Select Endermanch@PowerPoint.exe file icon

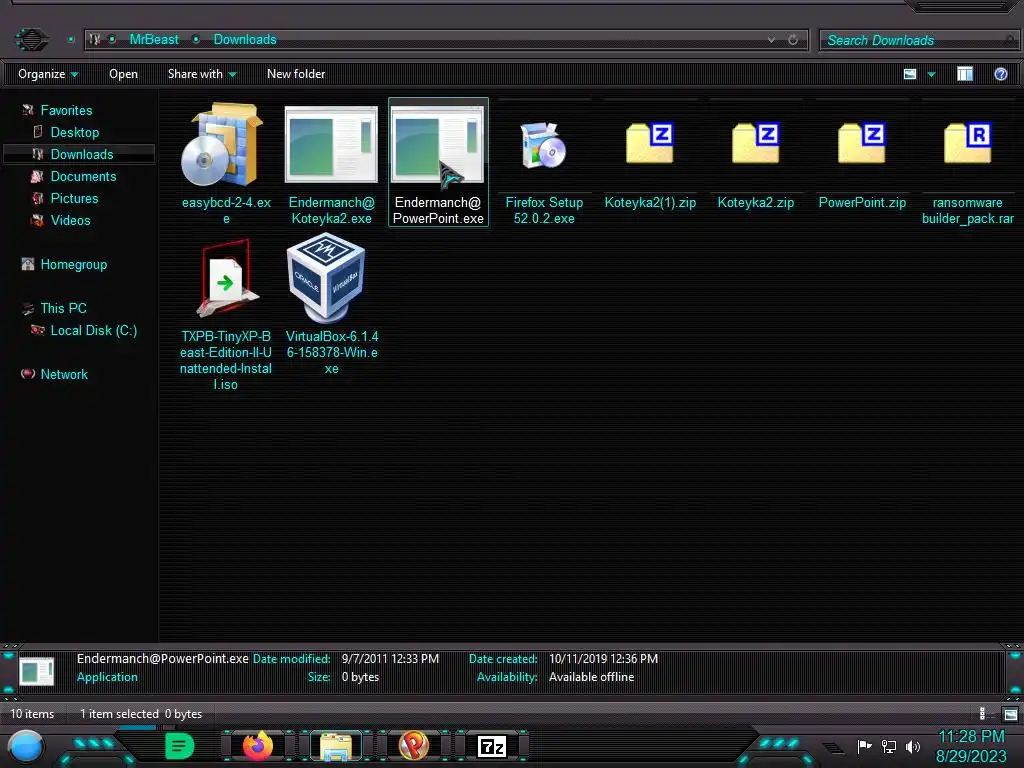click(438, 144)
